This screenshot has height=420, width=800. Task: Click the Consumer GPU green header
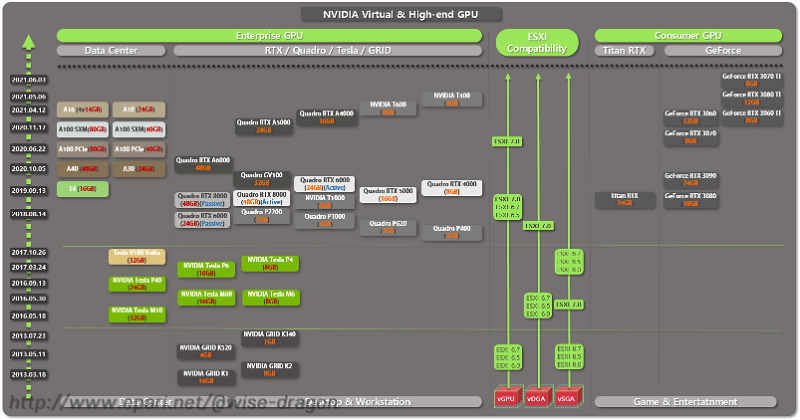coord(688,36)
